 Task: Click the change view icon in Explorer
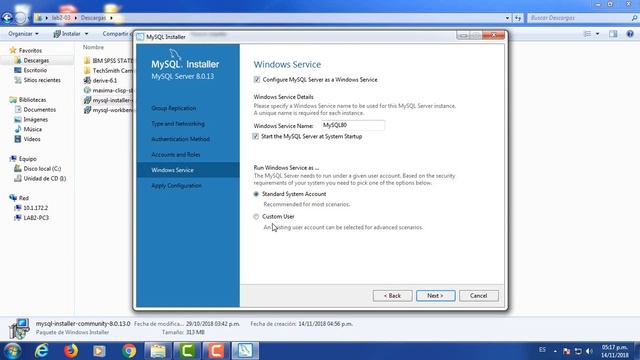[587, 34]
